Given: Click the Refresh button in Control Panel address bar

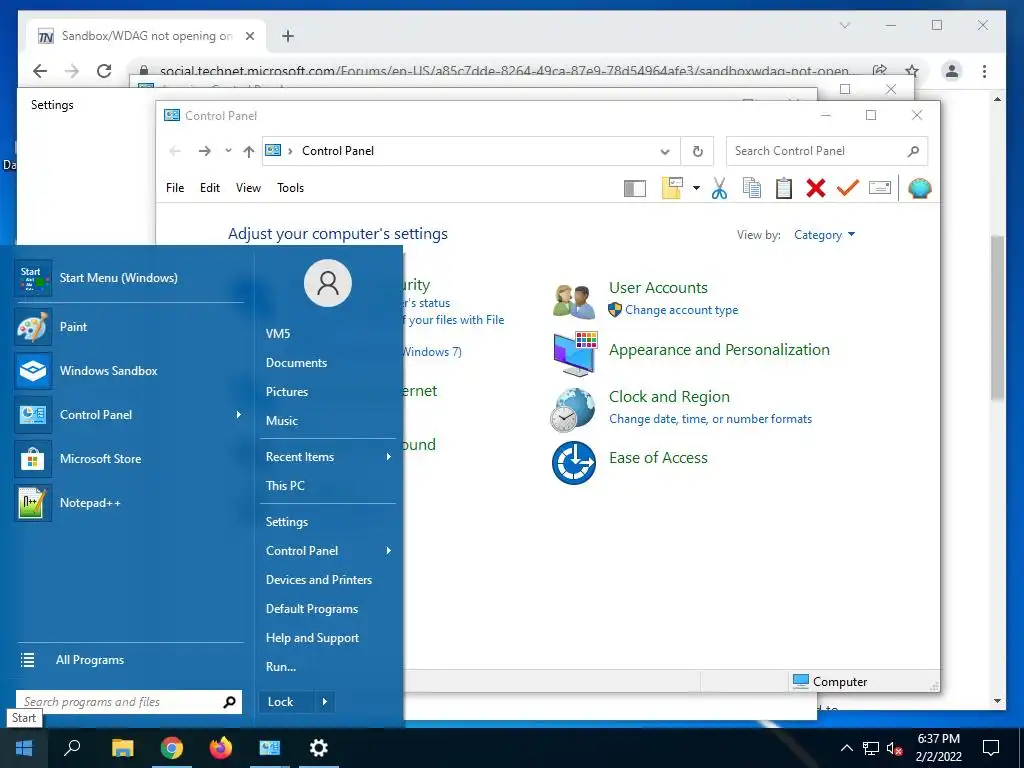Looking at the screenshot, I should (x=697, y=152).
